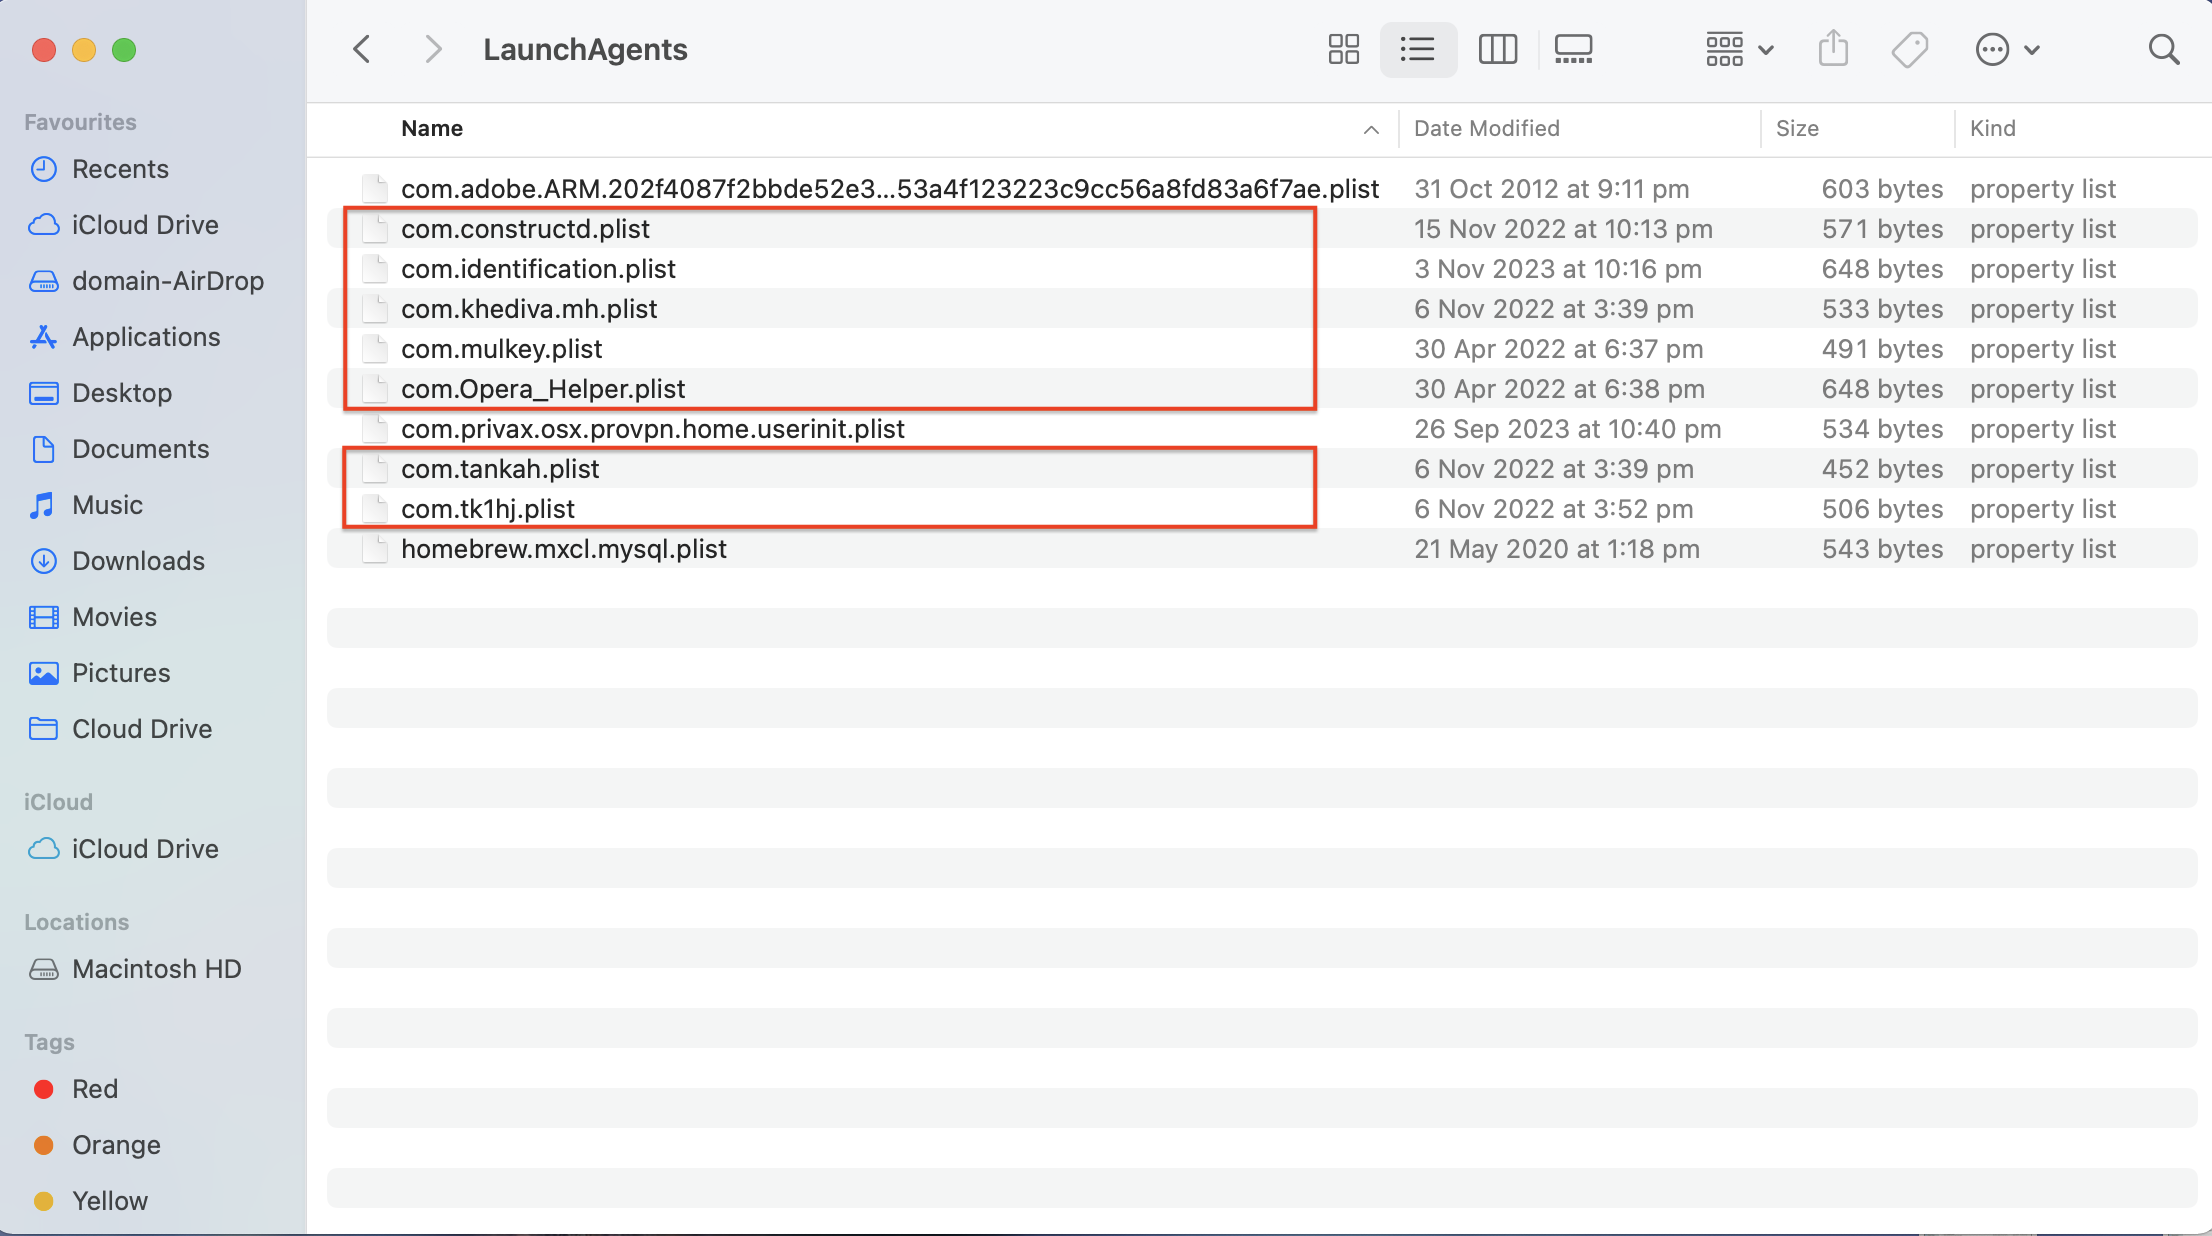Click the Edit Tags icon
This screenshot has width=2212, height=1236.
point(1909,49)
